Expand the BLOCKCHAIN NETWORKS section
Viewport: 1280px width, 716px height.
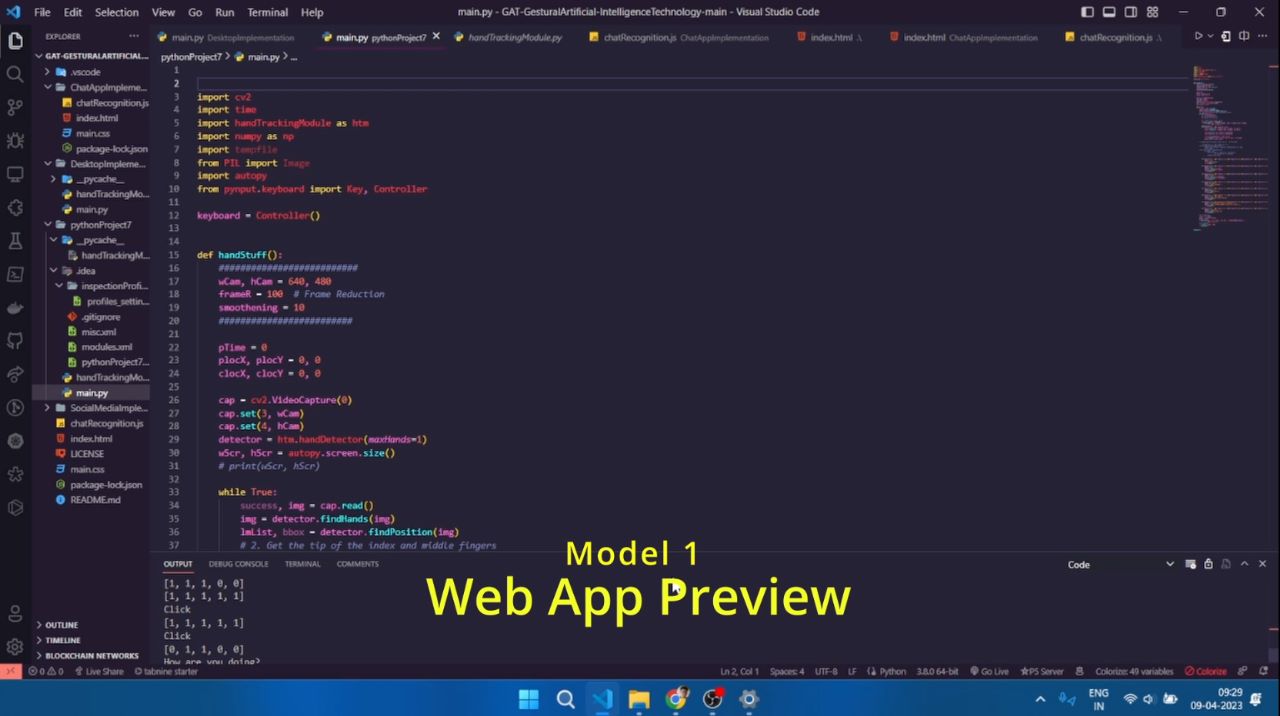[91, 656]
